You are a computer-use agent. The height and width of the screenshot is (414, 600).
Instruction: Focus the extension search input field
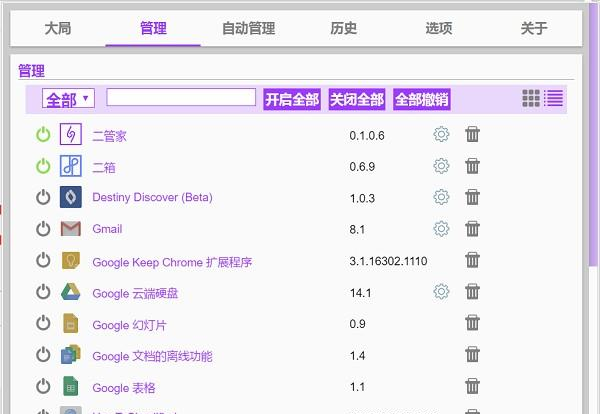tap(181, 97)
